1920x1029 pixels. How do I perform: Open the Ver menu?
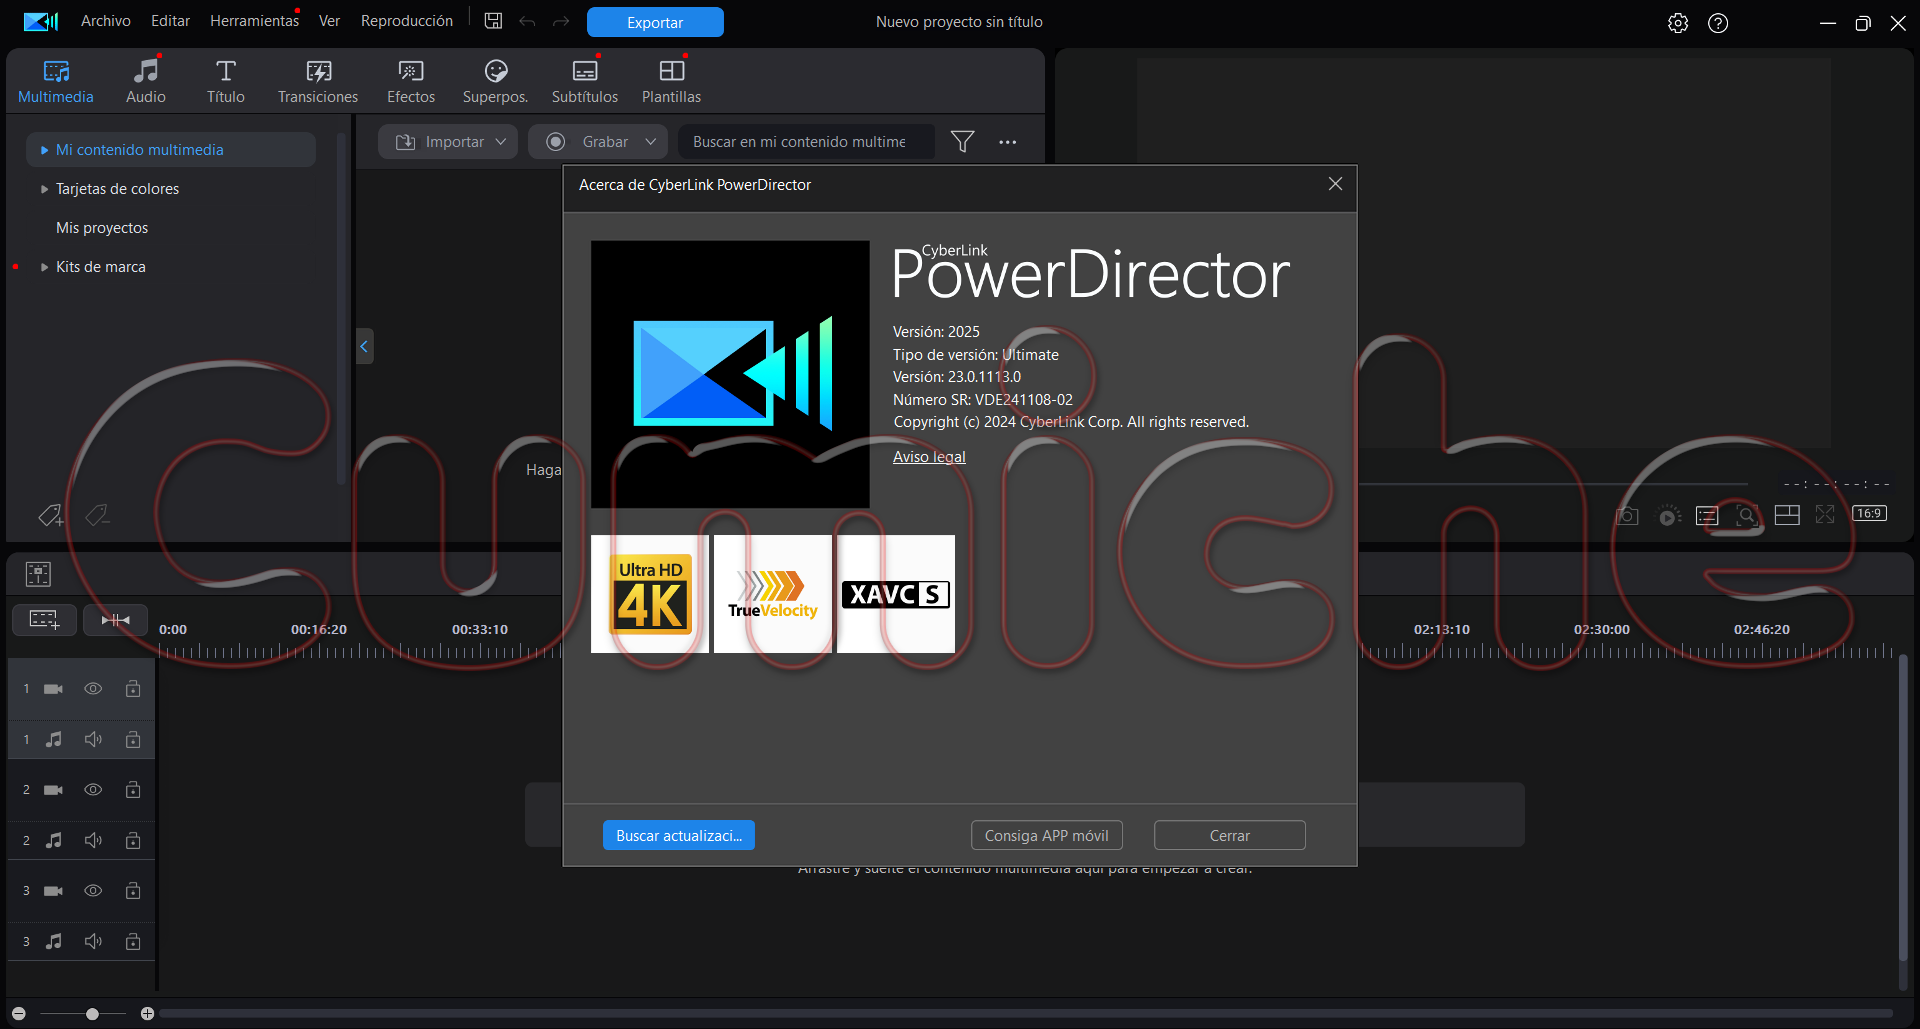[x=329, y=21]
